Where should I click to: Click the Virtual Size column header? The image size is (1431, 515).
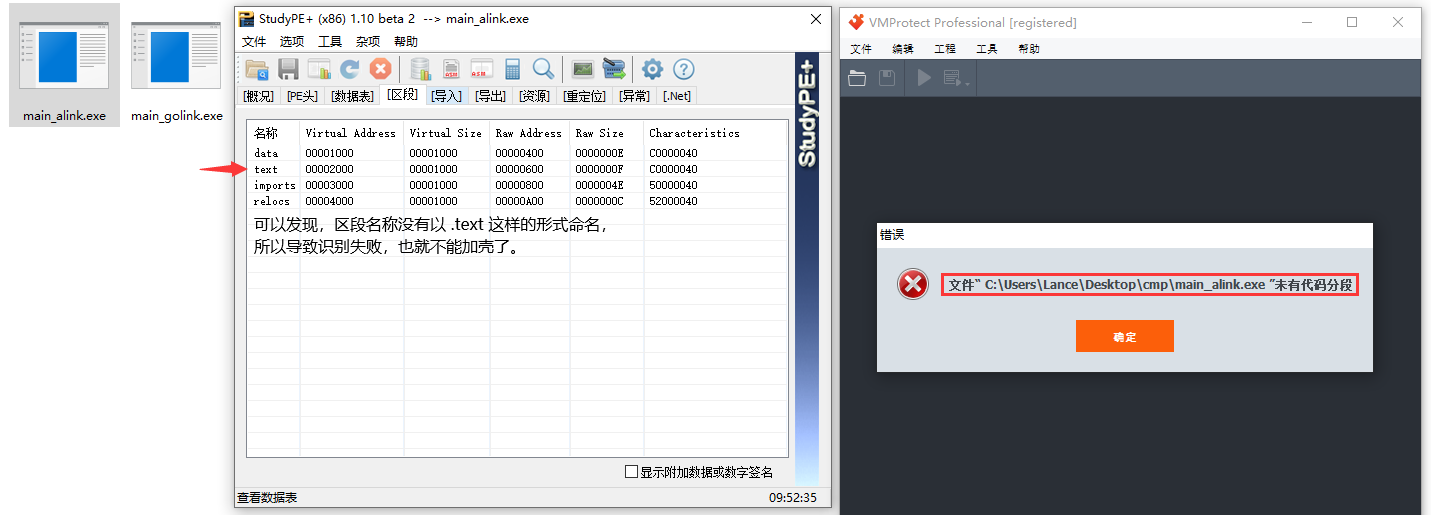[446, 132]
